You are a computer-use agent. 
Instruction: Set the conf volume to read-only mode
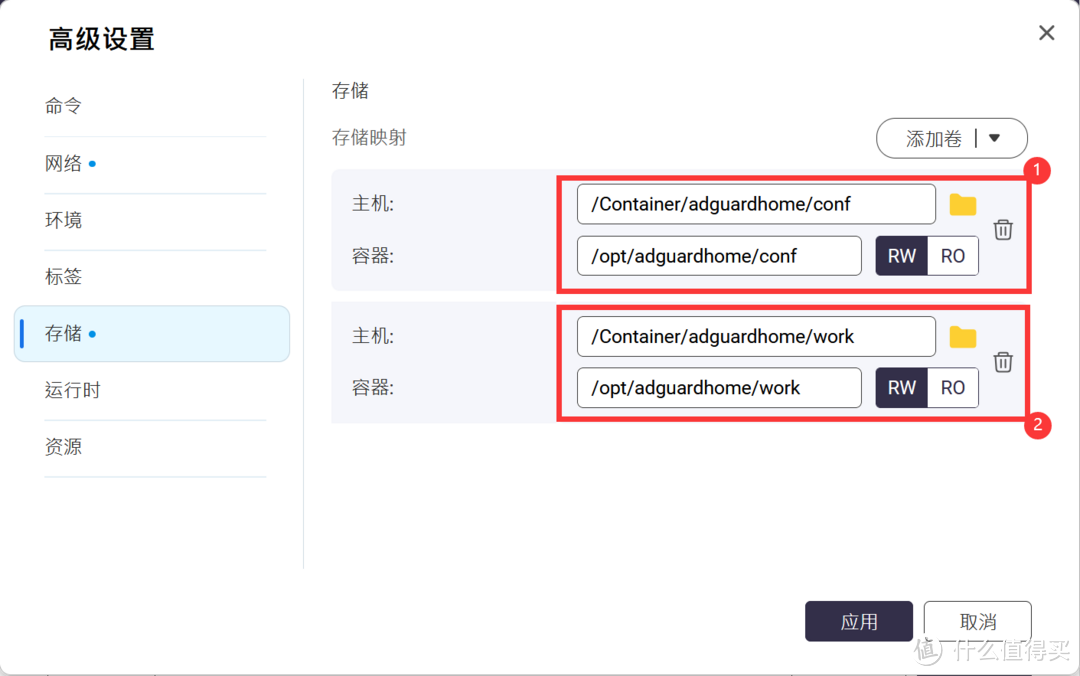pyautogui.click(x=952, y=255)
